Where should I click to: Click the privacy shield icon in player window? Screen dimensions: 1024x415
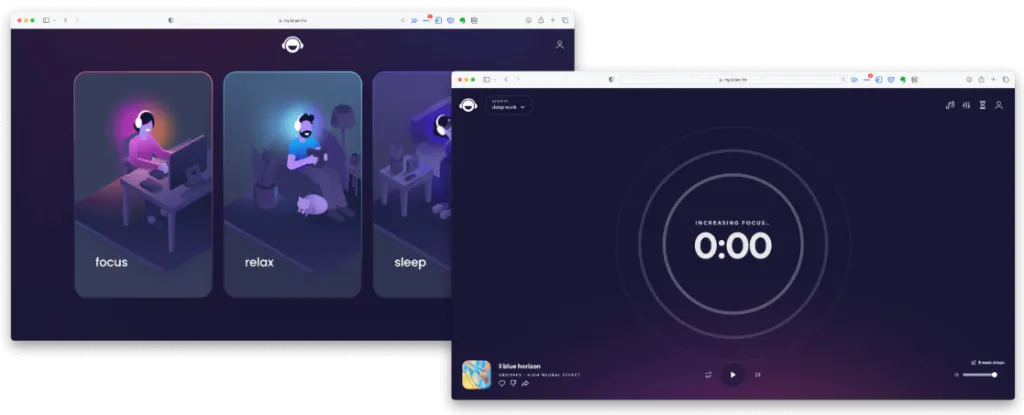[611, 79]
